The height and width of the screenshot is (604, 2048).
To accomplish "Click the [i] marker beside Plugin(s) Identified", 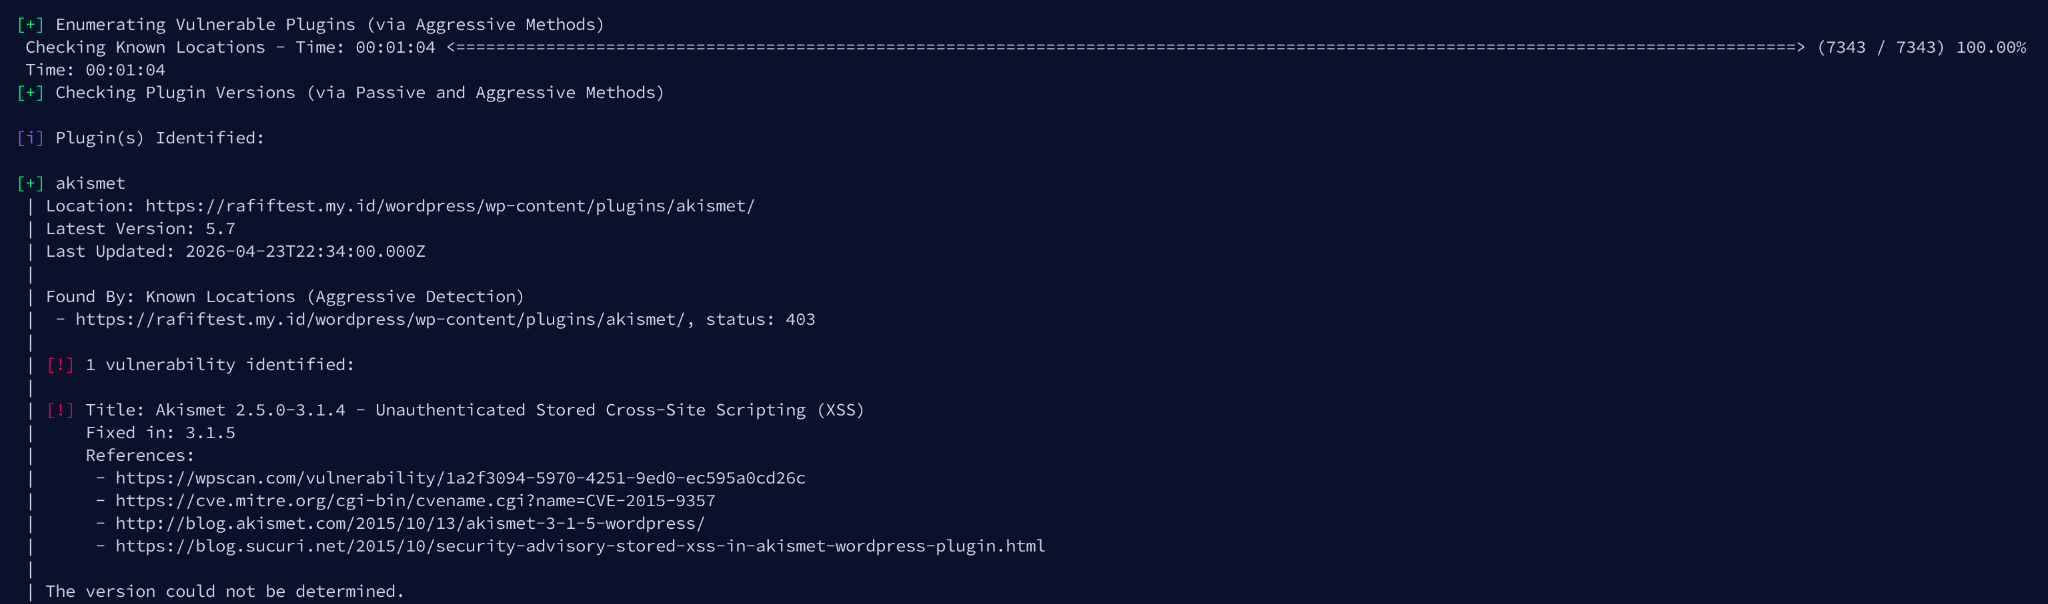I will click(x=30, y=138).
